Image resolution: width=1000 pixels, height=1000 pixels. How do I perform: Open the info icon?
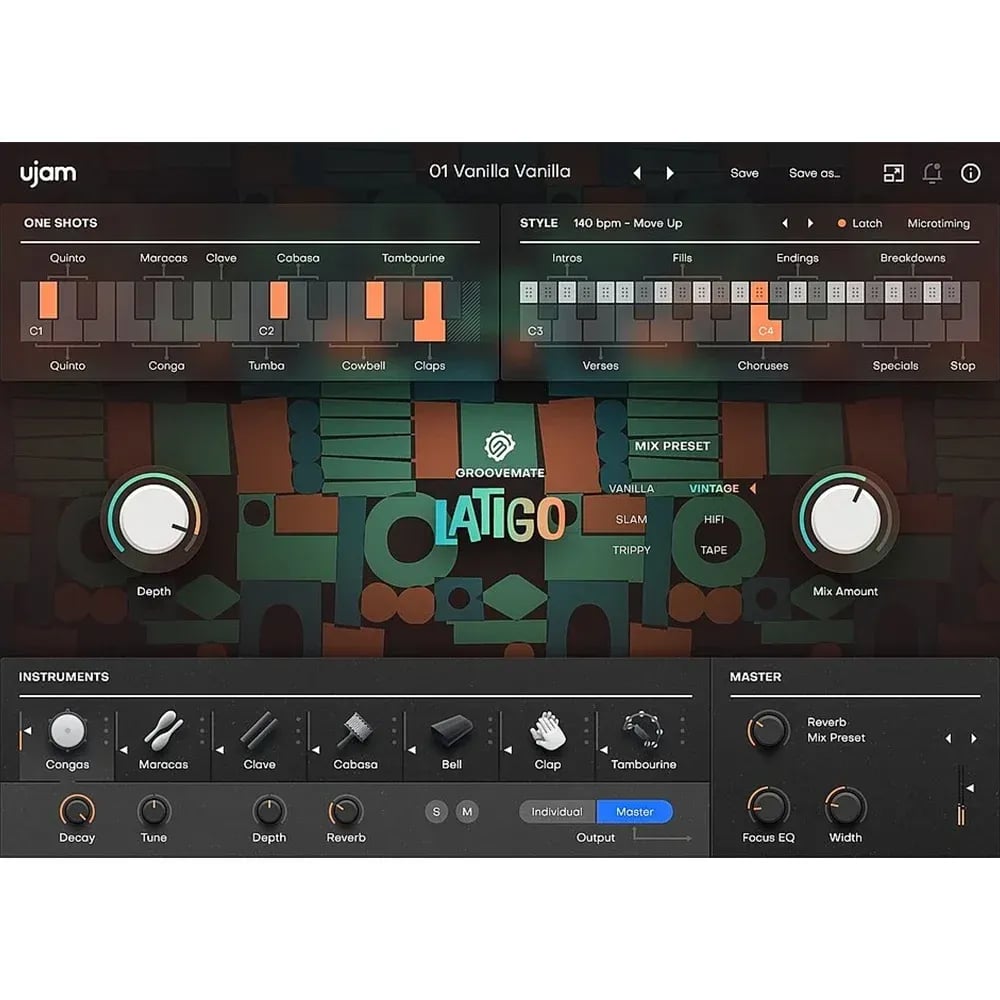[x=970, y=173]
